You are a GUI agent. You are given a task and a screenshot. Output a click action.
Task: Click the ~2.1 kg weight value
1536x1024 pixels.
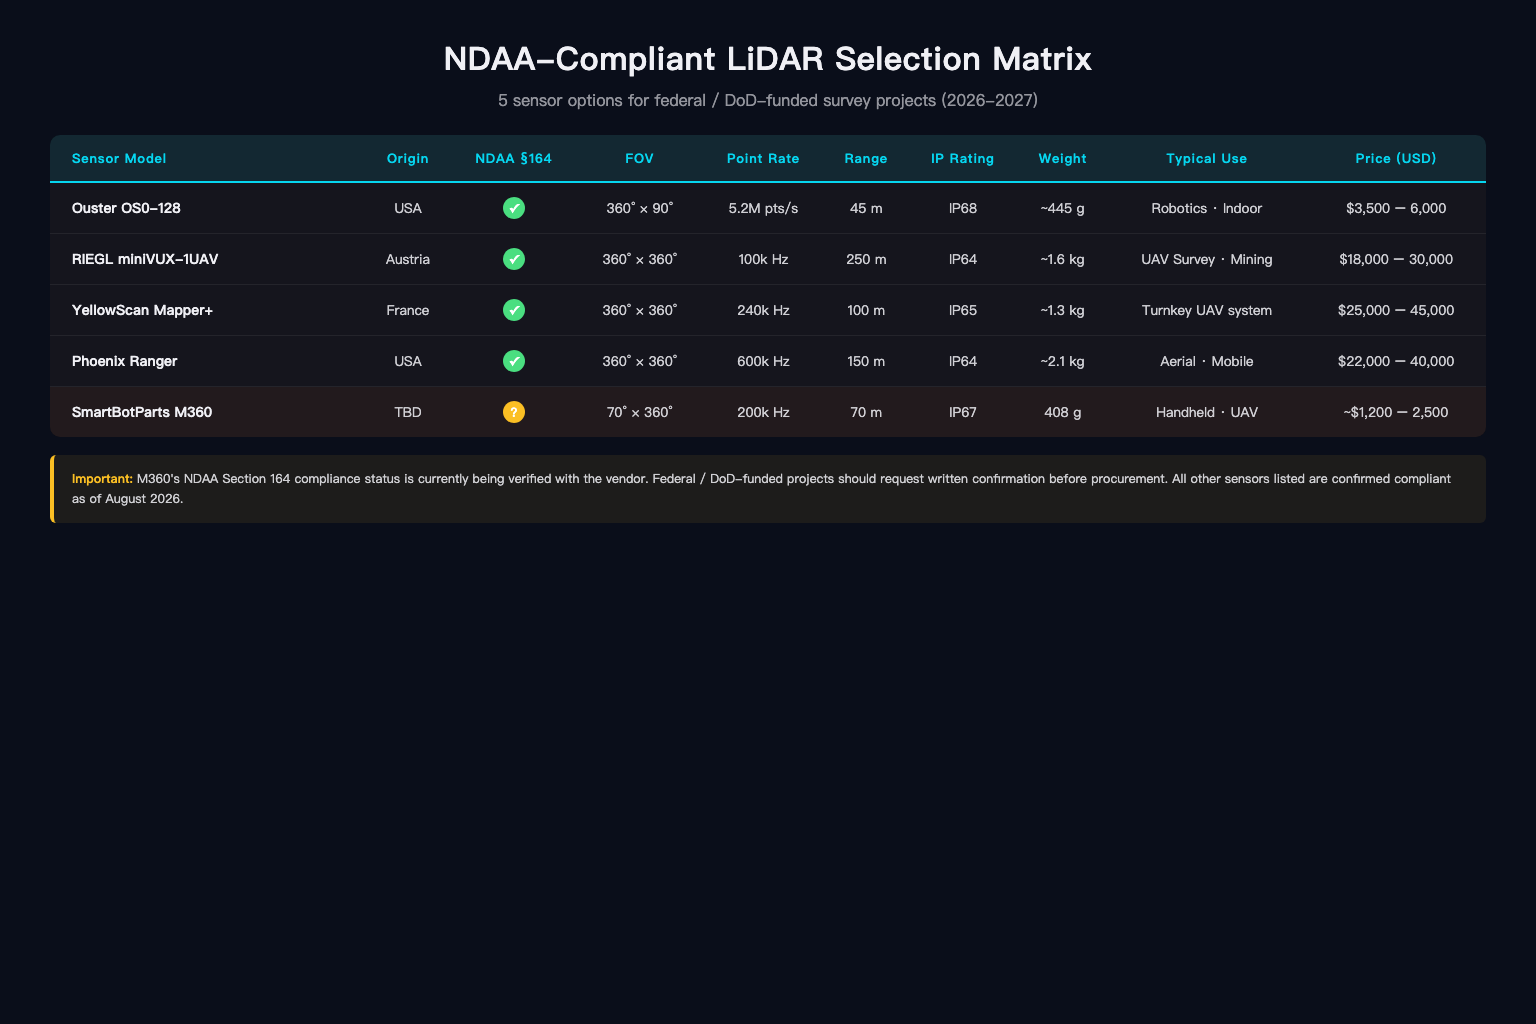(1062, 361)
